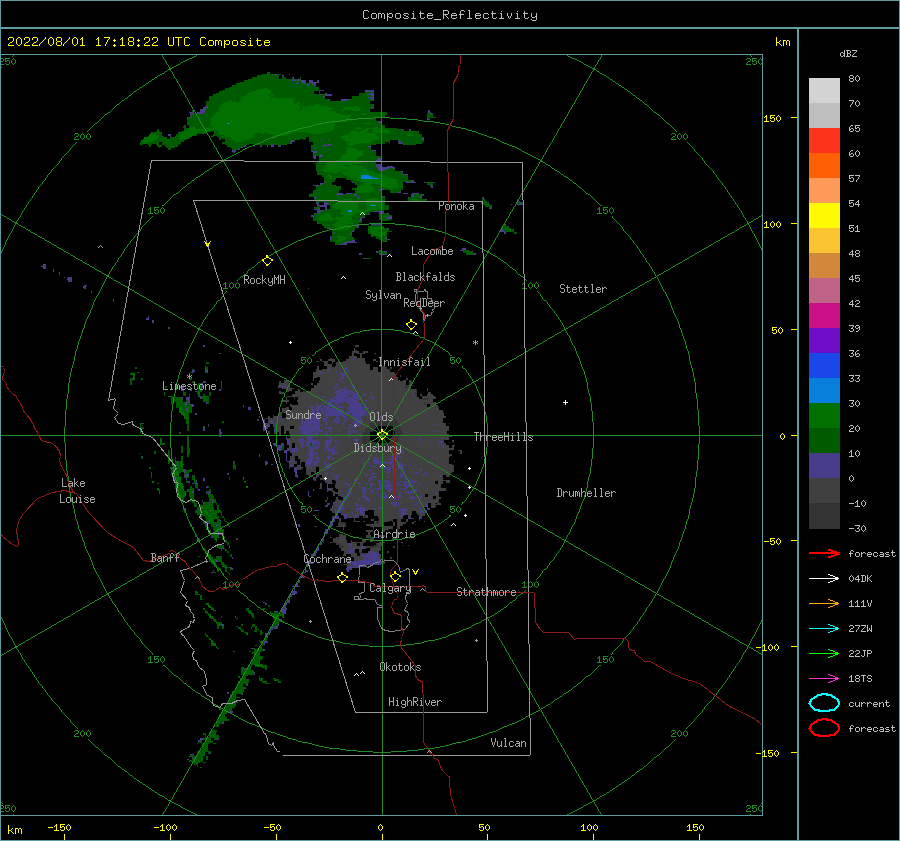Select the Banff label
Image resolution: width=900 pixels, height=841 pixels.
pyautogui.click(x=165, y=557)
